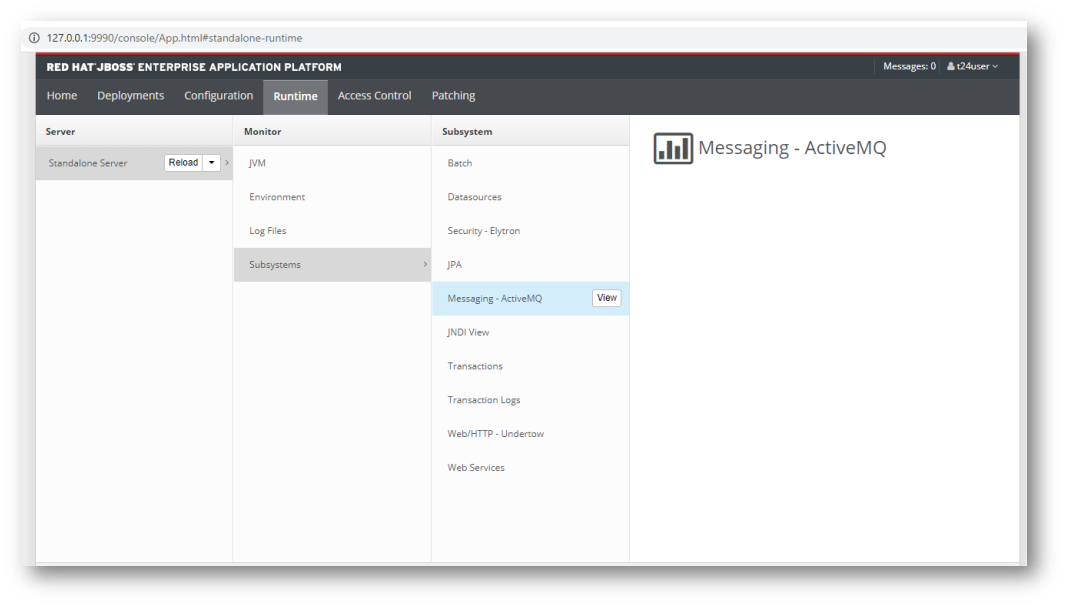Open the Patching tab
Viewport: 1069px width, 608px height.
(453, 96)
